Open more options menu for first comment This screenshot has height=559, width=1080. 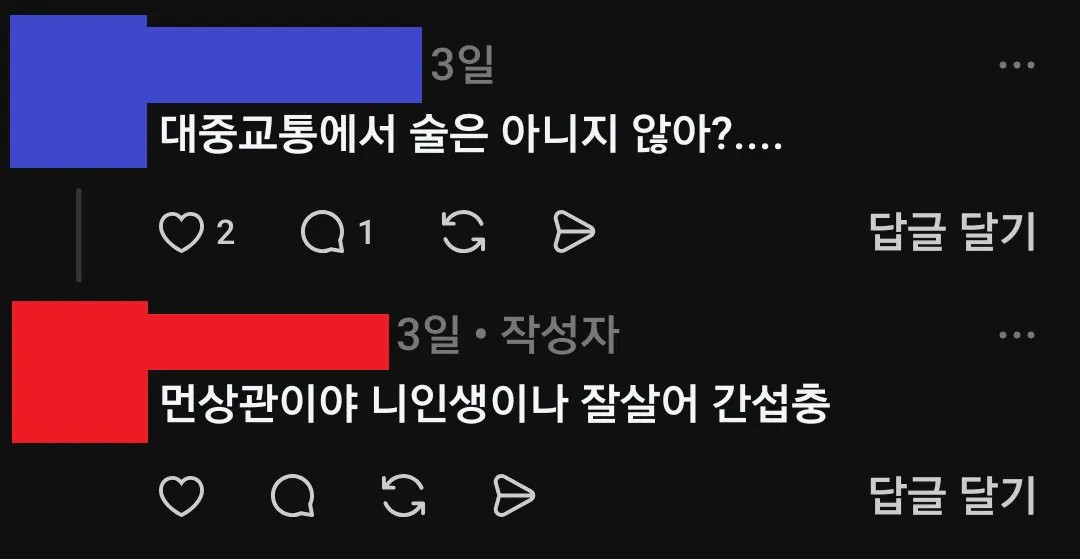[1017, 65]
